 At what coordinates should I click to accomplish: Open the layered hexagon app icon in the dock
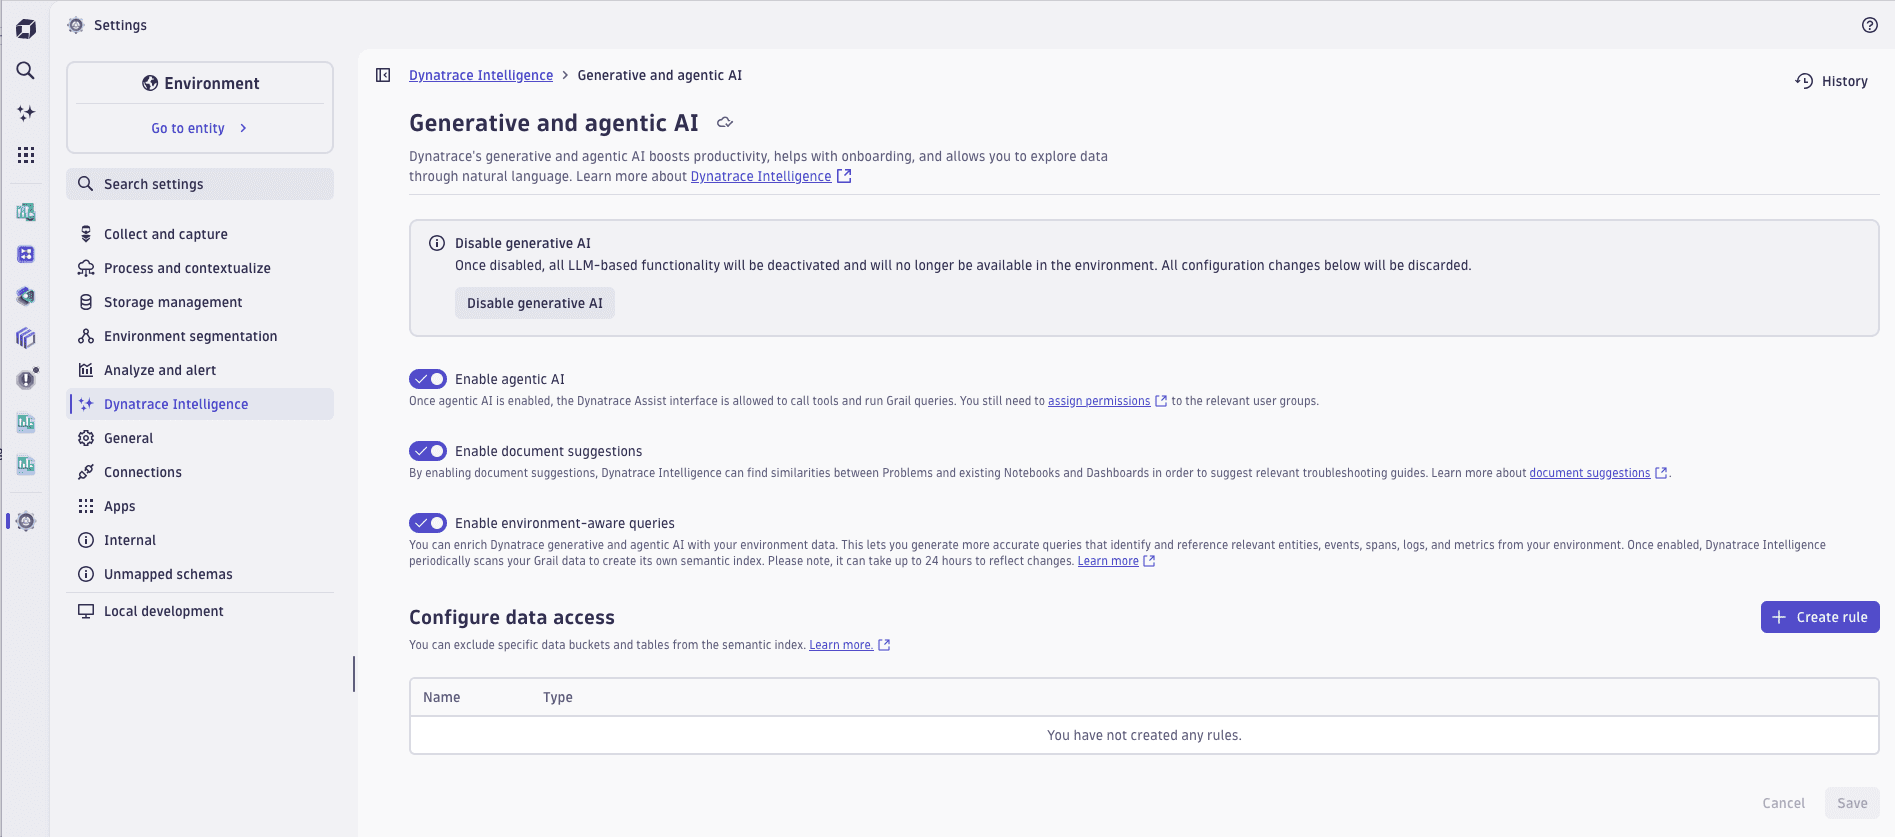pos(26,296)
